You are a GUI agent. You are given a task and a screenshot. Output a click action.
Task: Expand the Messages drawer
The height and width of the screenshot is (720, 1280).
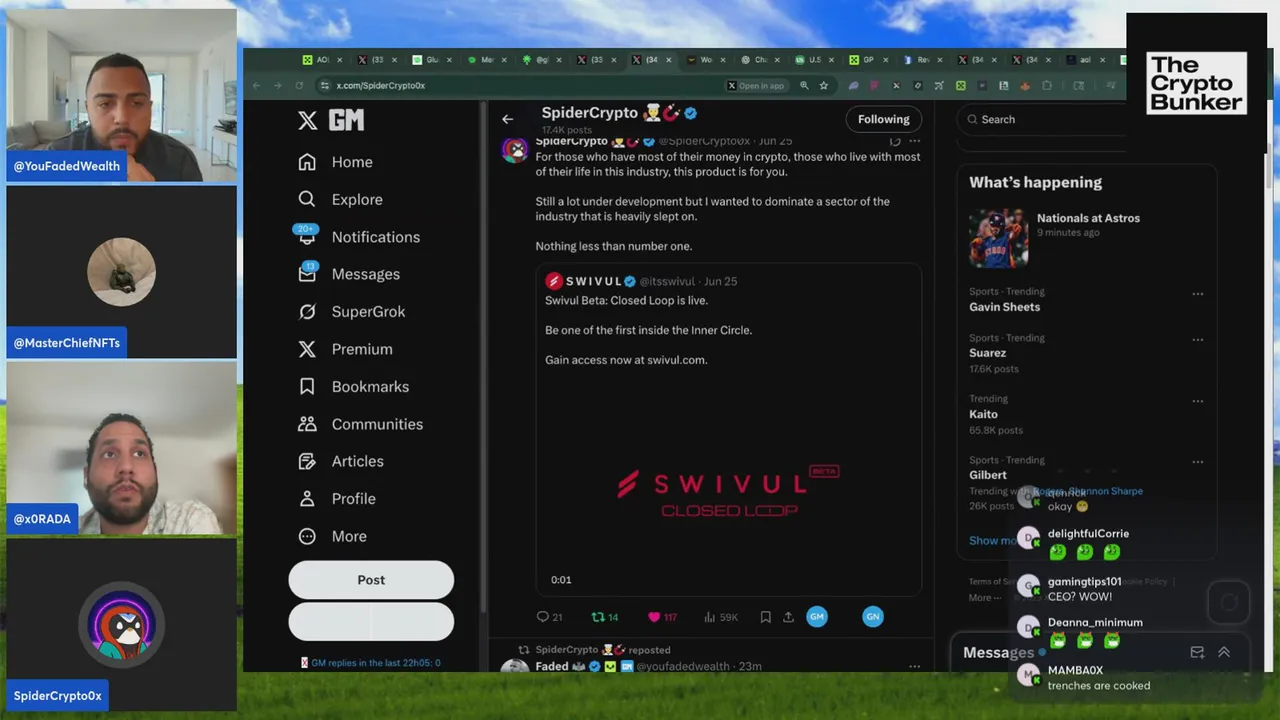coord(1223,652)
